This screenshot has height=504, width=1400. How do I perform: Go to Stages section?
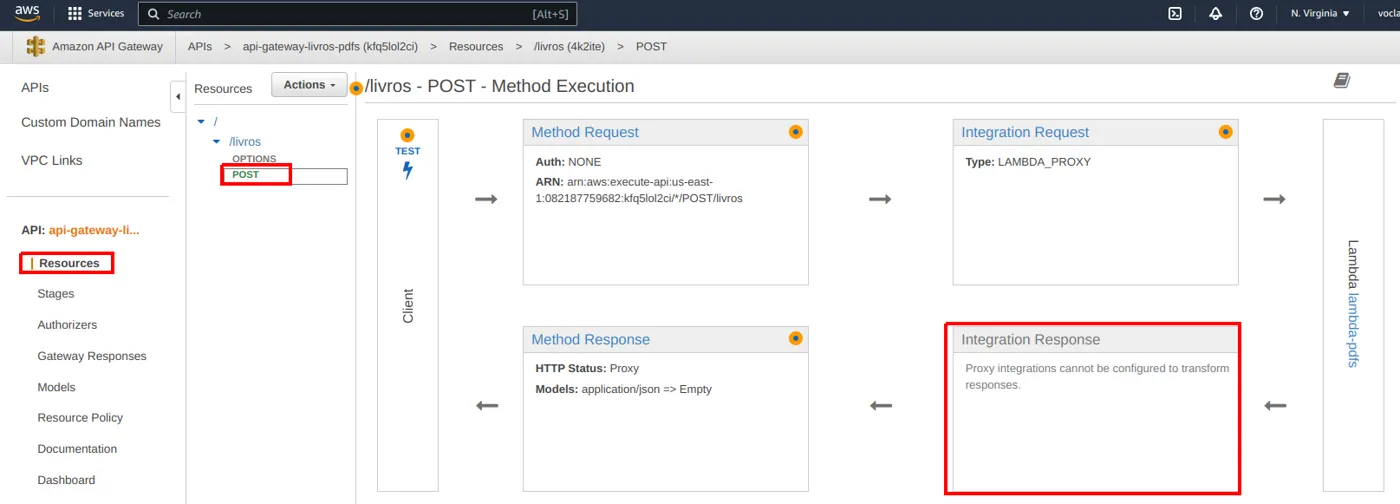pyautogui.click(x=56, y=294)
